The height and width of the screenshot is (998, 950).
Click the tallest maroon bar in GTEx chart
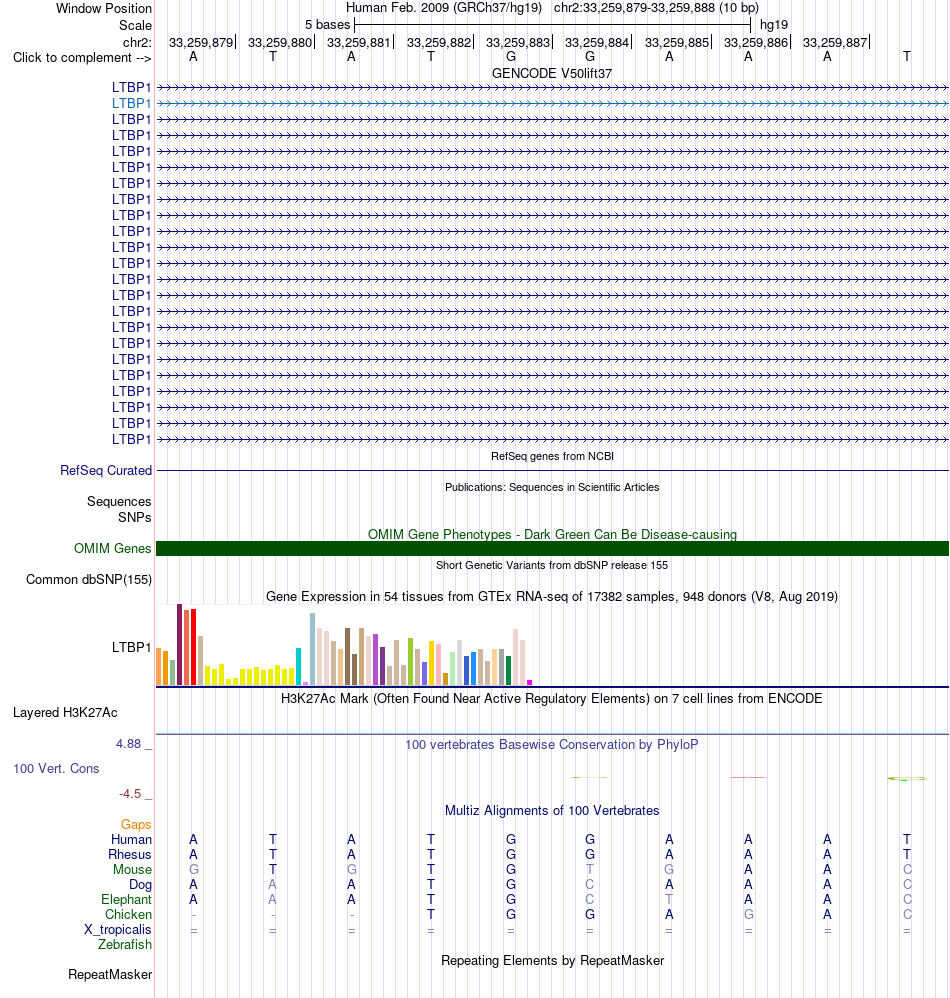click(179, 644)
